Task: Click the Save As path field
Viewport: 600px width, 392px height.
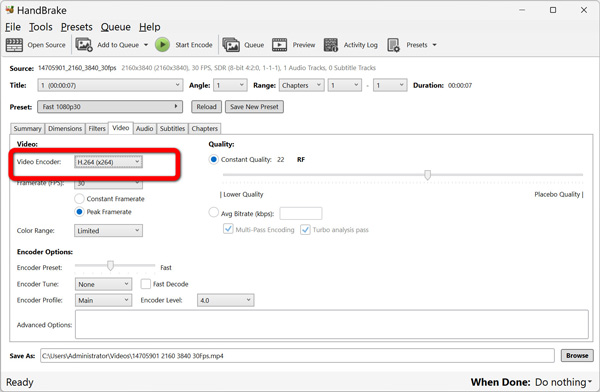Action: click(x=297, y=356)
